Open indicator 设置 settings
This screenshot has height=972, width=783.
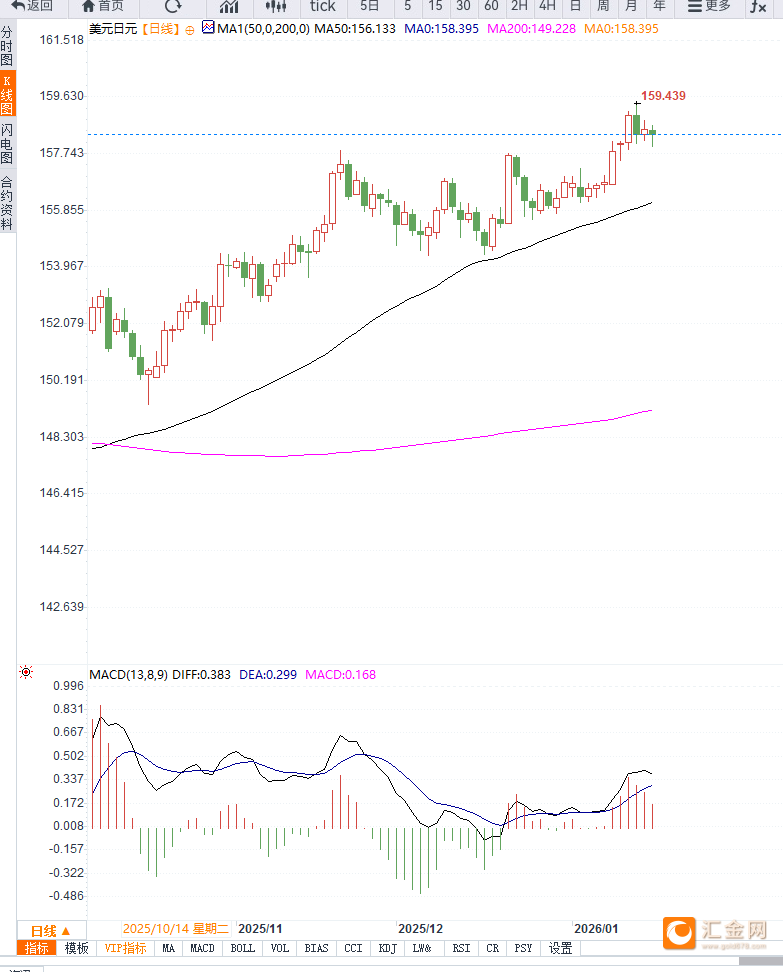[x=560, y=948]
